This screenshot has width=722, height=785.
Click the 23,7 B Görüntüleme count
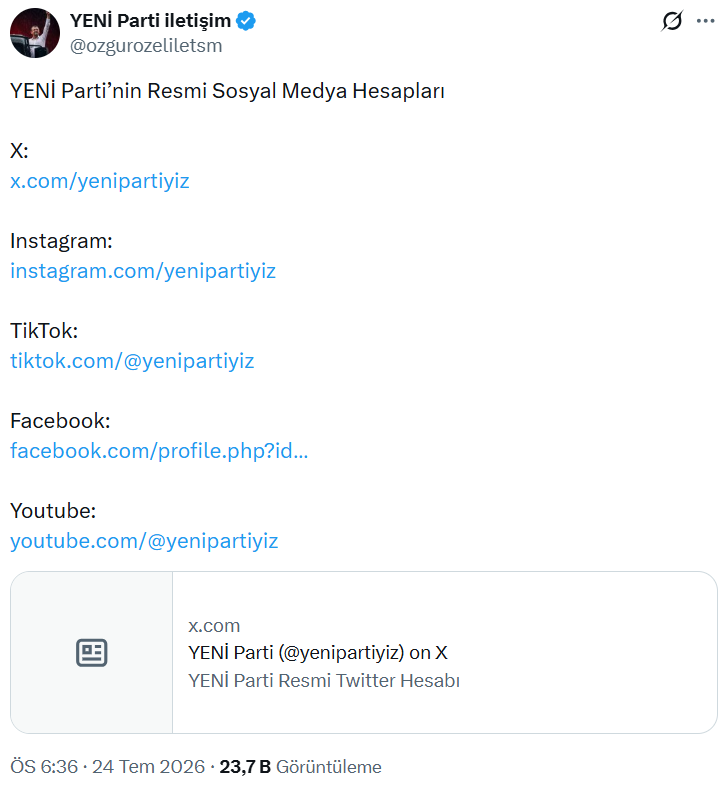(x=300, y=766)
